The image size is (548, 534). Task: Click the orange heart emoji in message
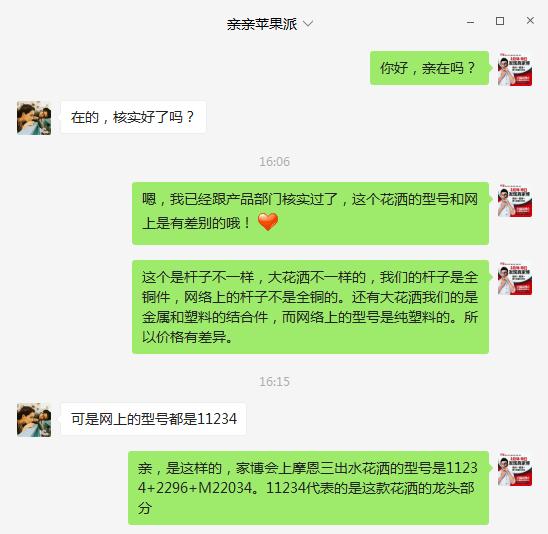point(268,222)
